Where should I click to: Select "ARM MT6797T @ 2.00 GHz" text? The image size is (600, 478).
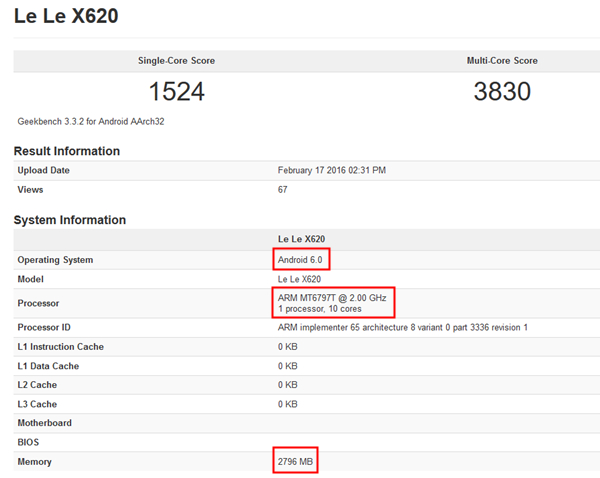332,298
